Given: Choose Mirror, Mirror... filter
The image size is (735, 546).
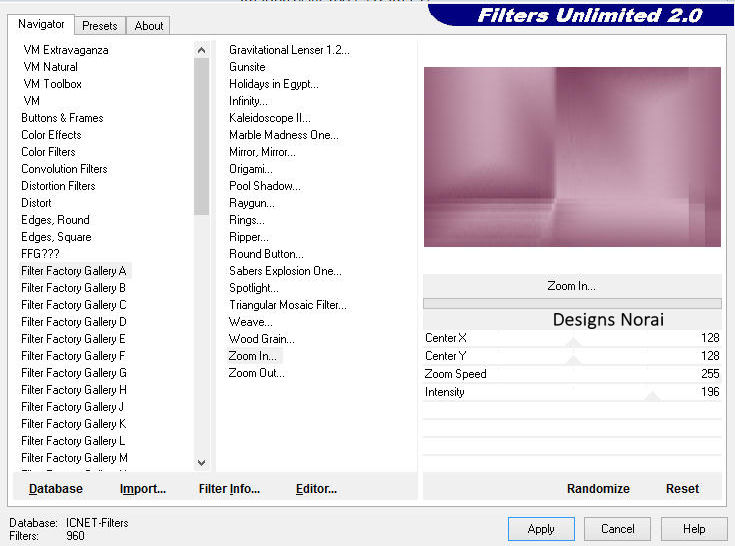Looking at the screenshot, I should coord(262,152).
